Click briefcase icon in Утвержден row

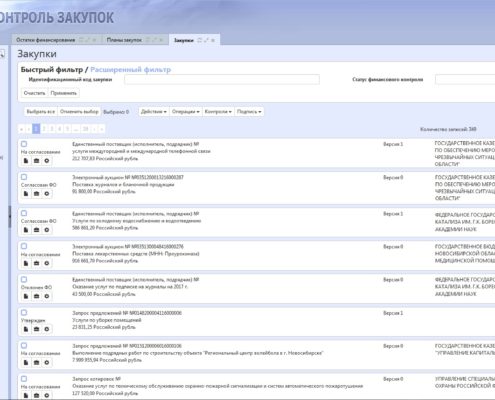click(36, 329)
